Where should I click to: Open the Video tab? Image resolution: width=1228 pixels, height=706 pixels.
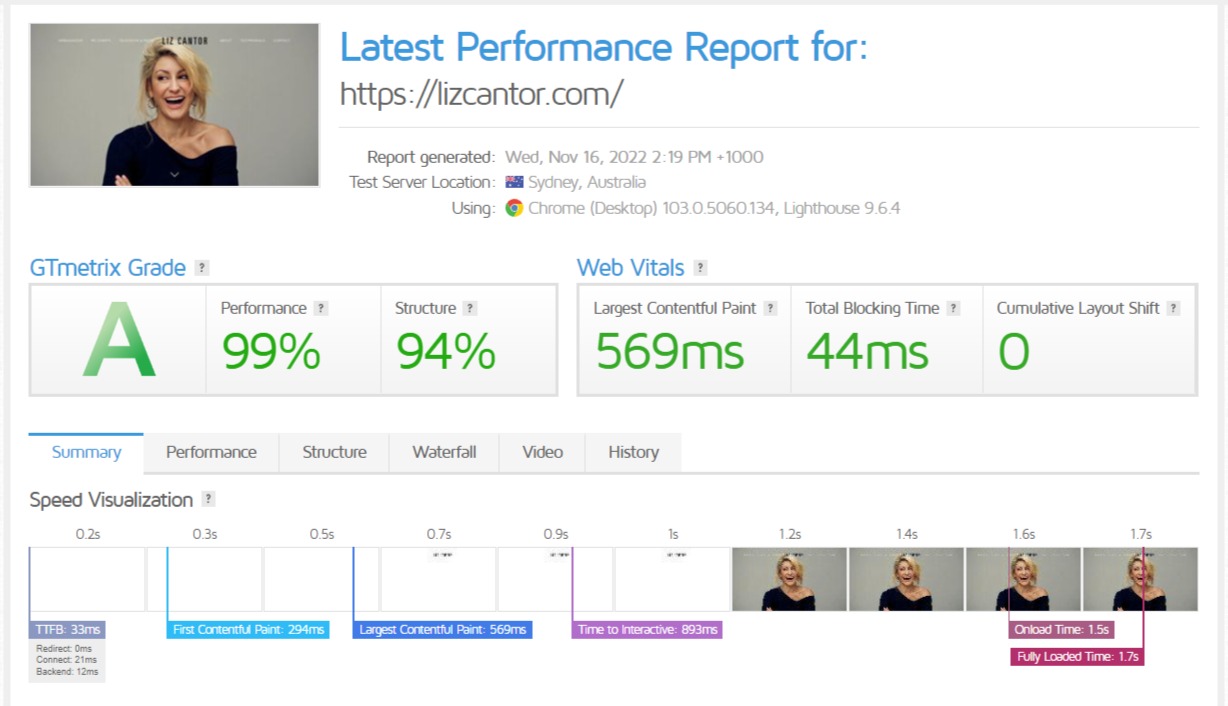(x=542, y=452)
